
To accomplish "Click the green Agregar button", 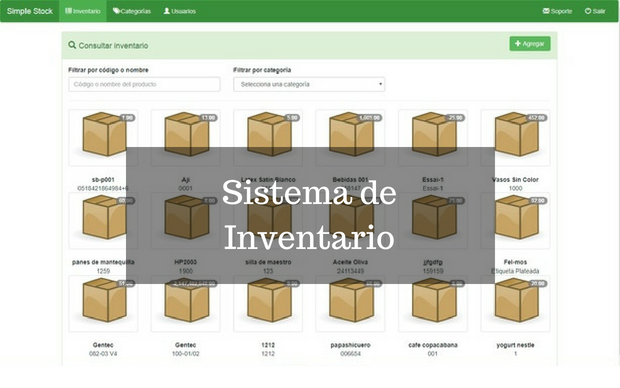I will (x=530, y=44).
